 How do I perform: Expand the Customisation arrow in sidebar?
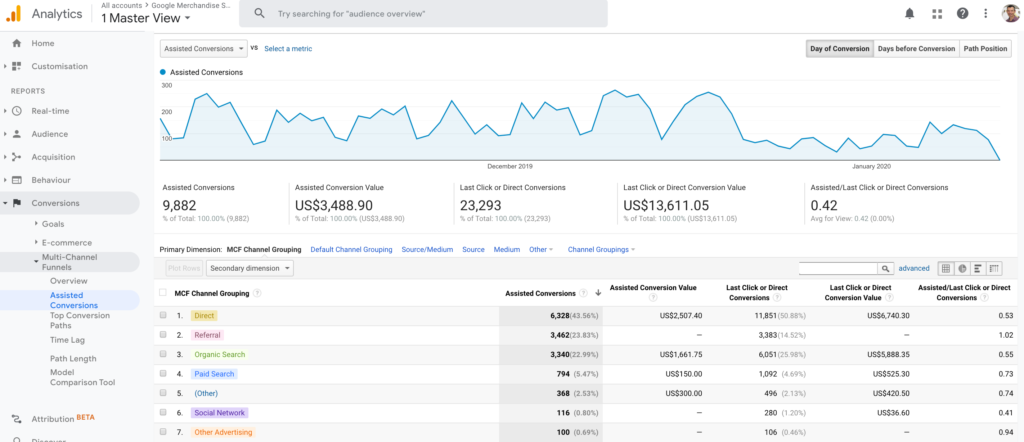[5, 66]
